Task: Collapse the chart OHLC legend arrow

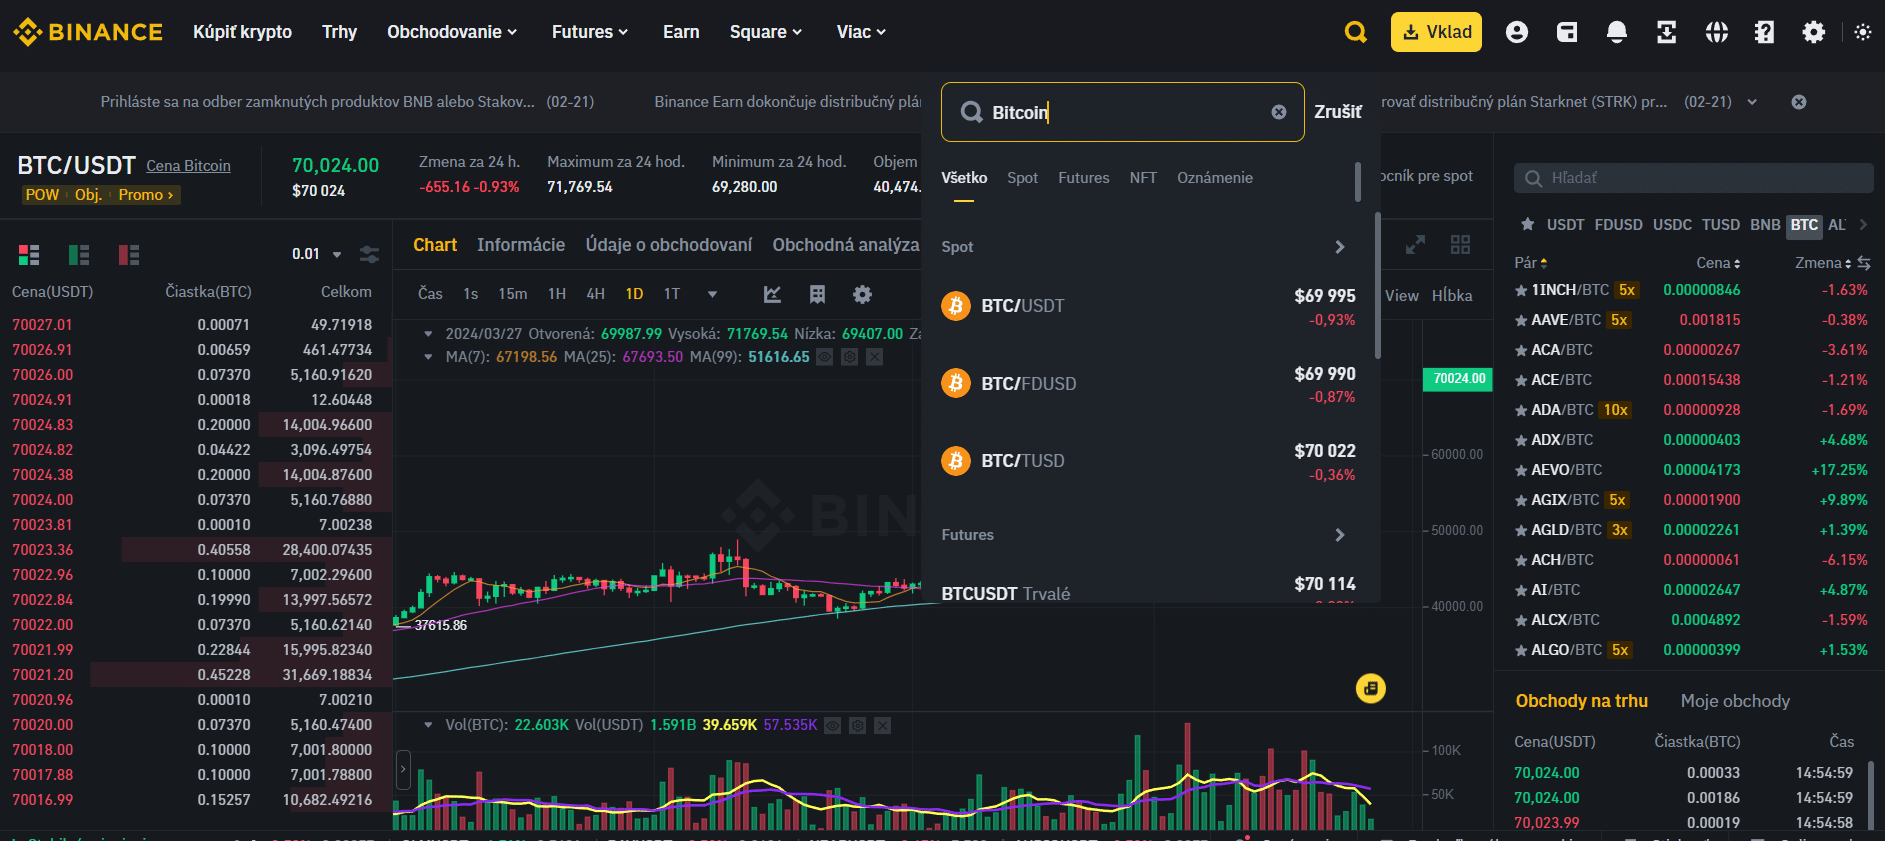Action: coord(428,333)
